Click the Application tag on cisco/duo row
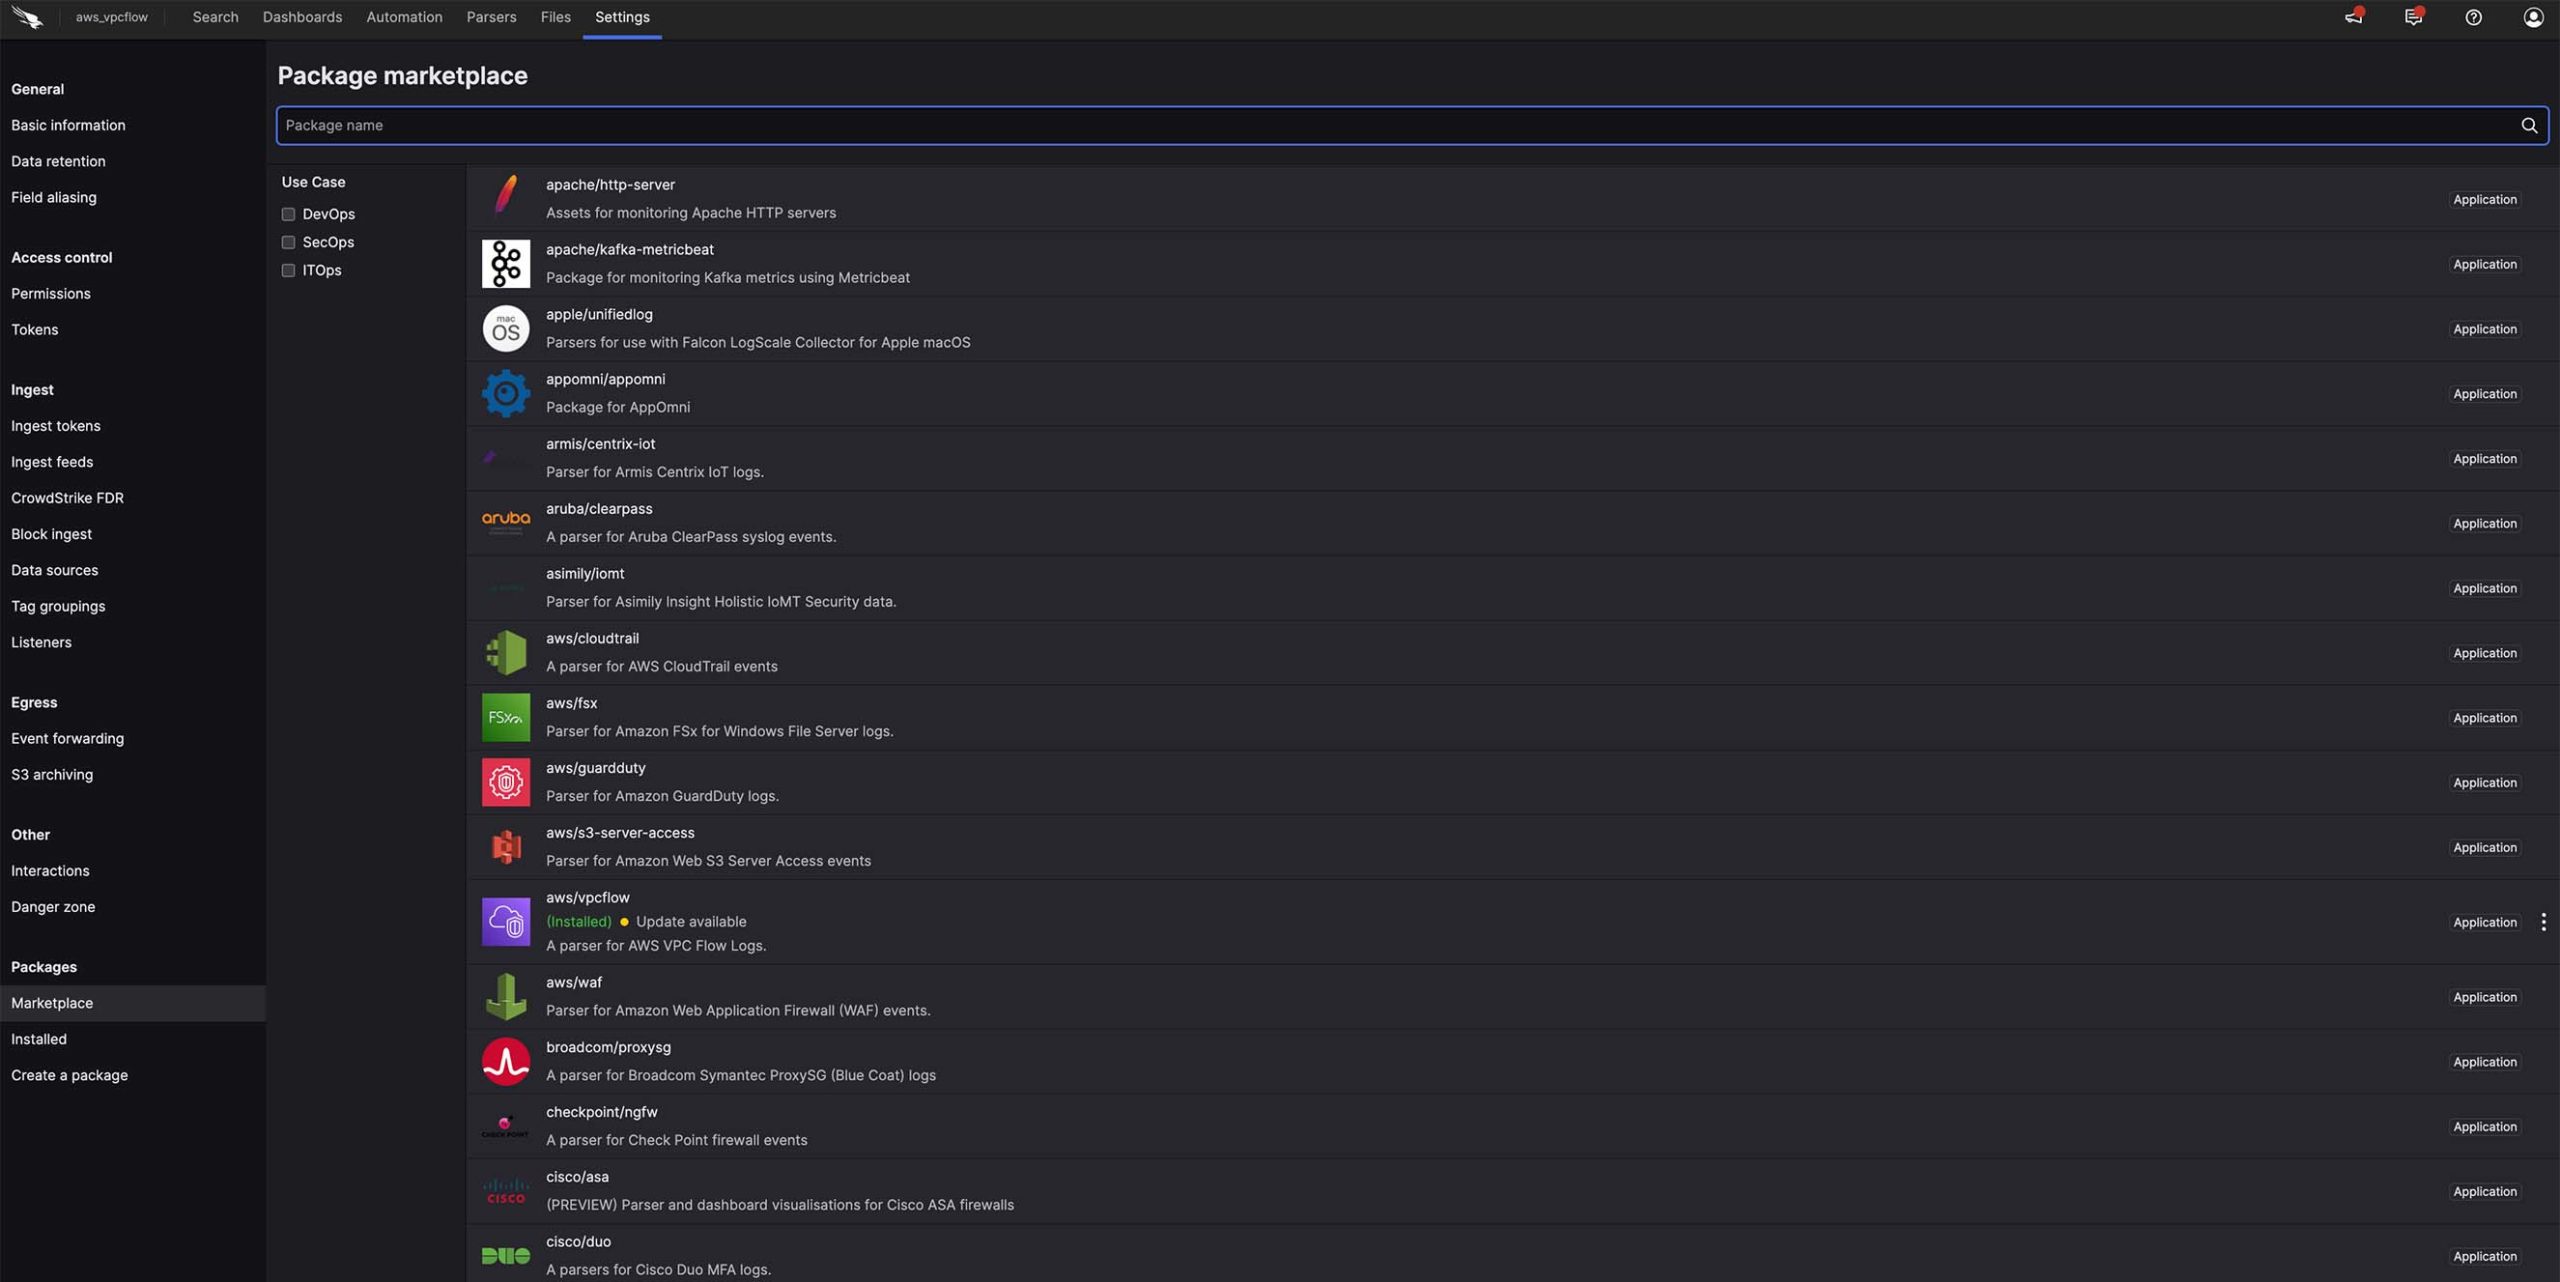This screenshot has width=2560, height=1282. pos(2484,1256)
